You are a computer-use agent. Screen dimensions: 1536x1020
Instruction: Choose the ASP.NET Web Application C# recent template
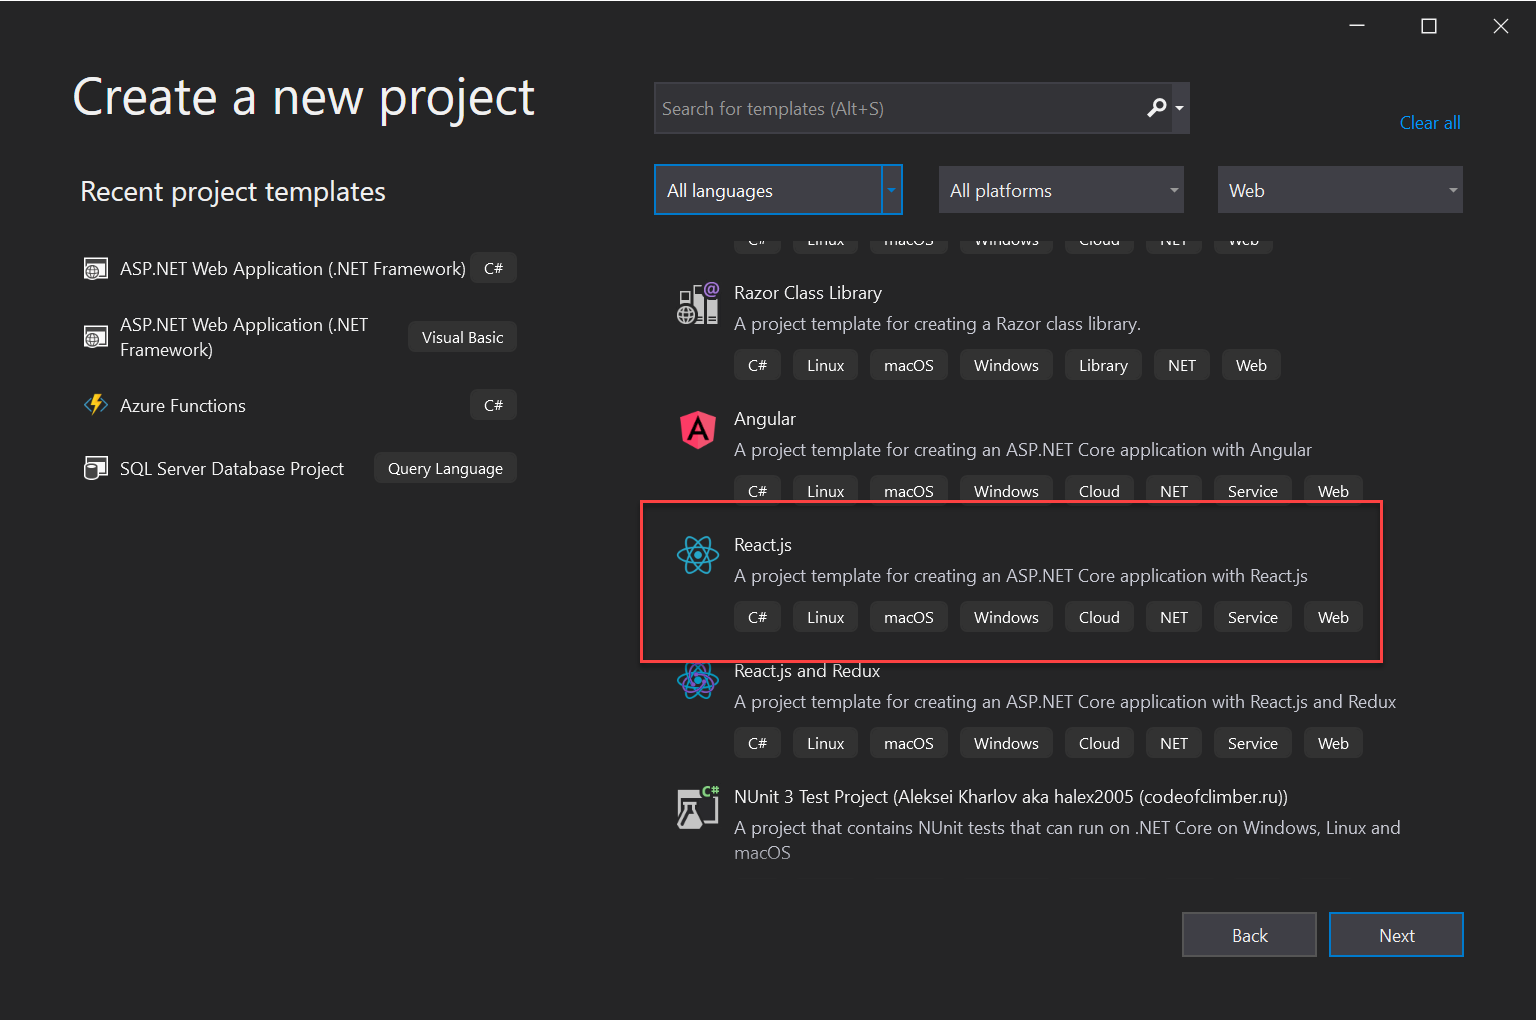(292, 268)
